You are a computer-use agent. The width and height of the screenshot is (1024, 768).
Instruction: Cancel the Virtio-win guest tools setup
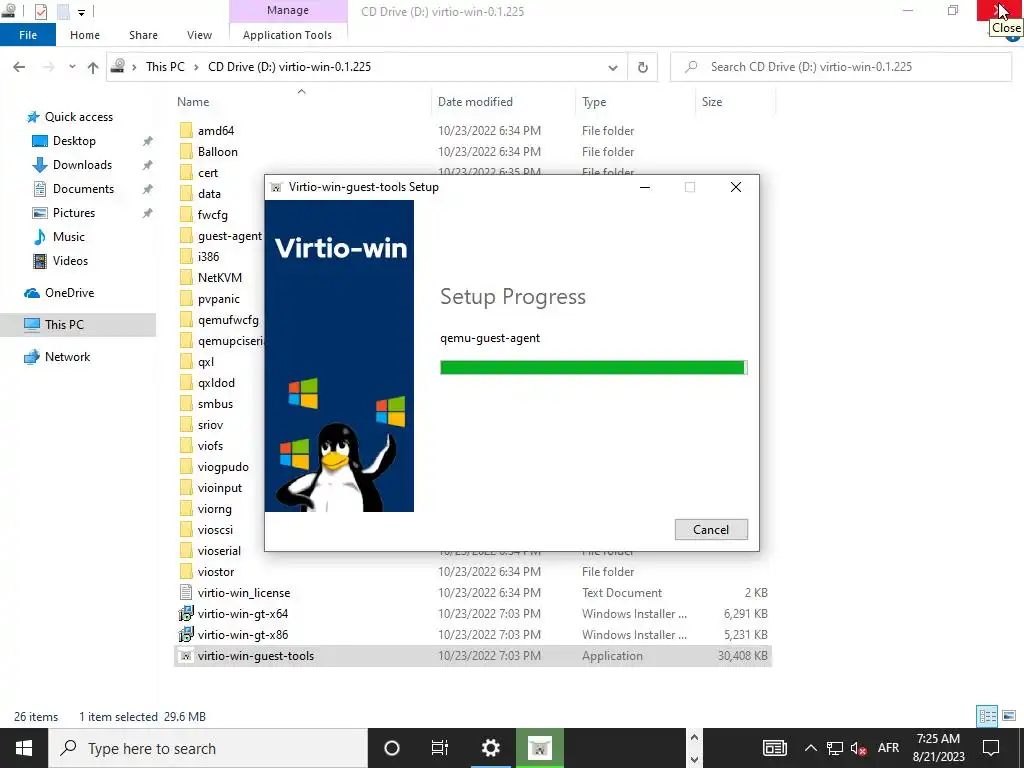[x=711, y=530]
